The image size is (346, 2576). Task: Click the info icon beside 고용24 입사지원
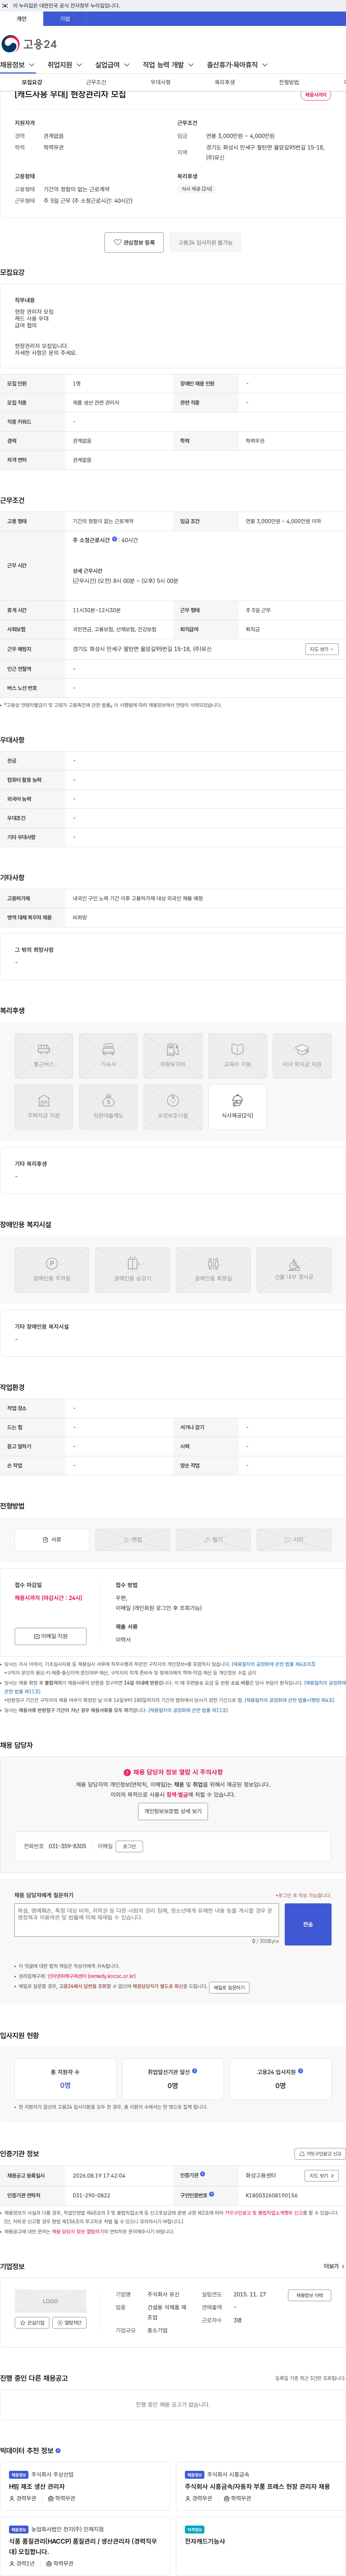click(x=301, y=2071)
